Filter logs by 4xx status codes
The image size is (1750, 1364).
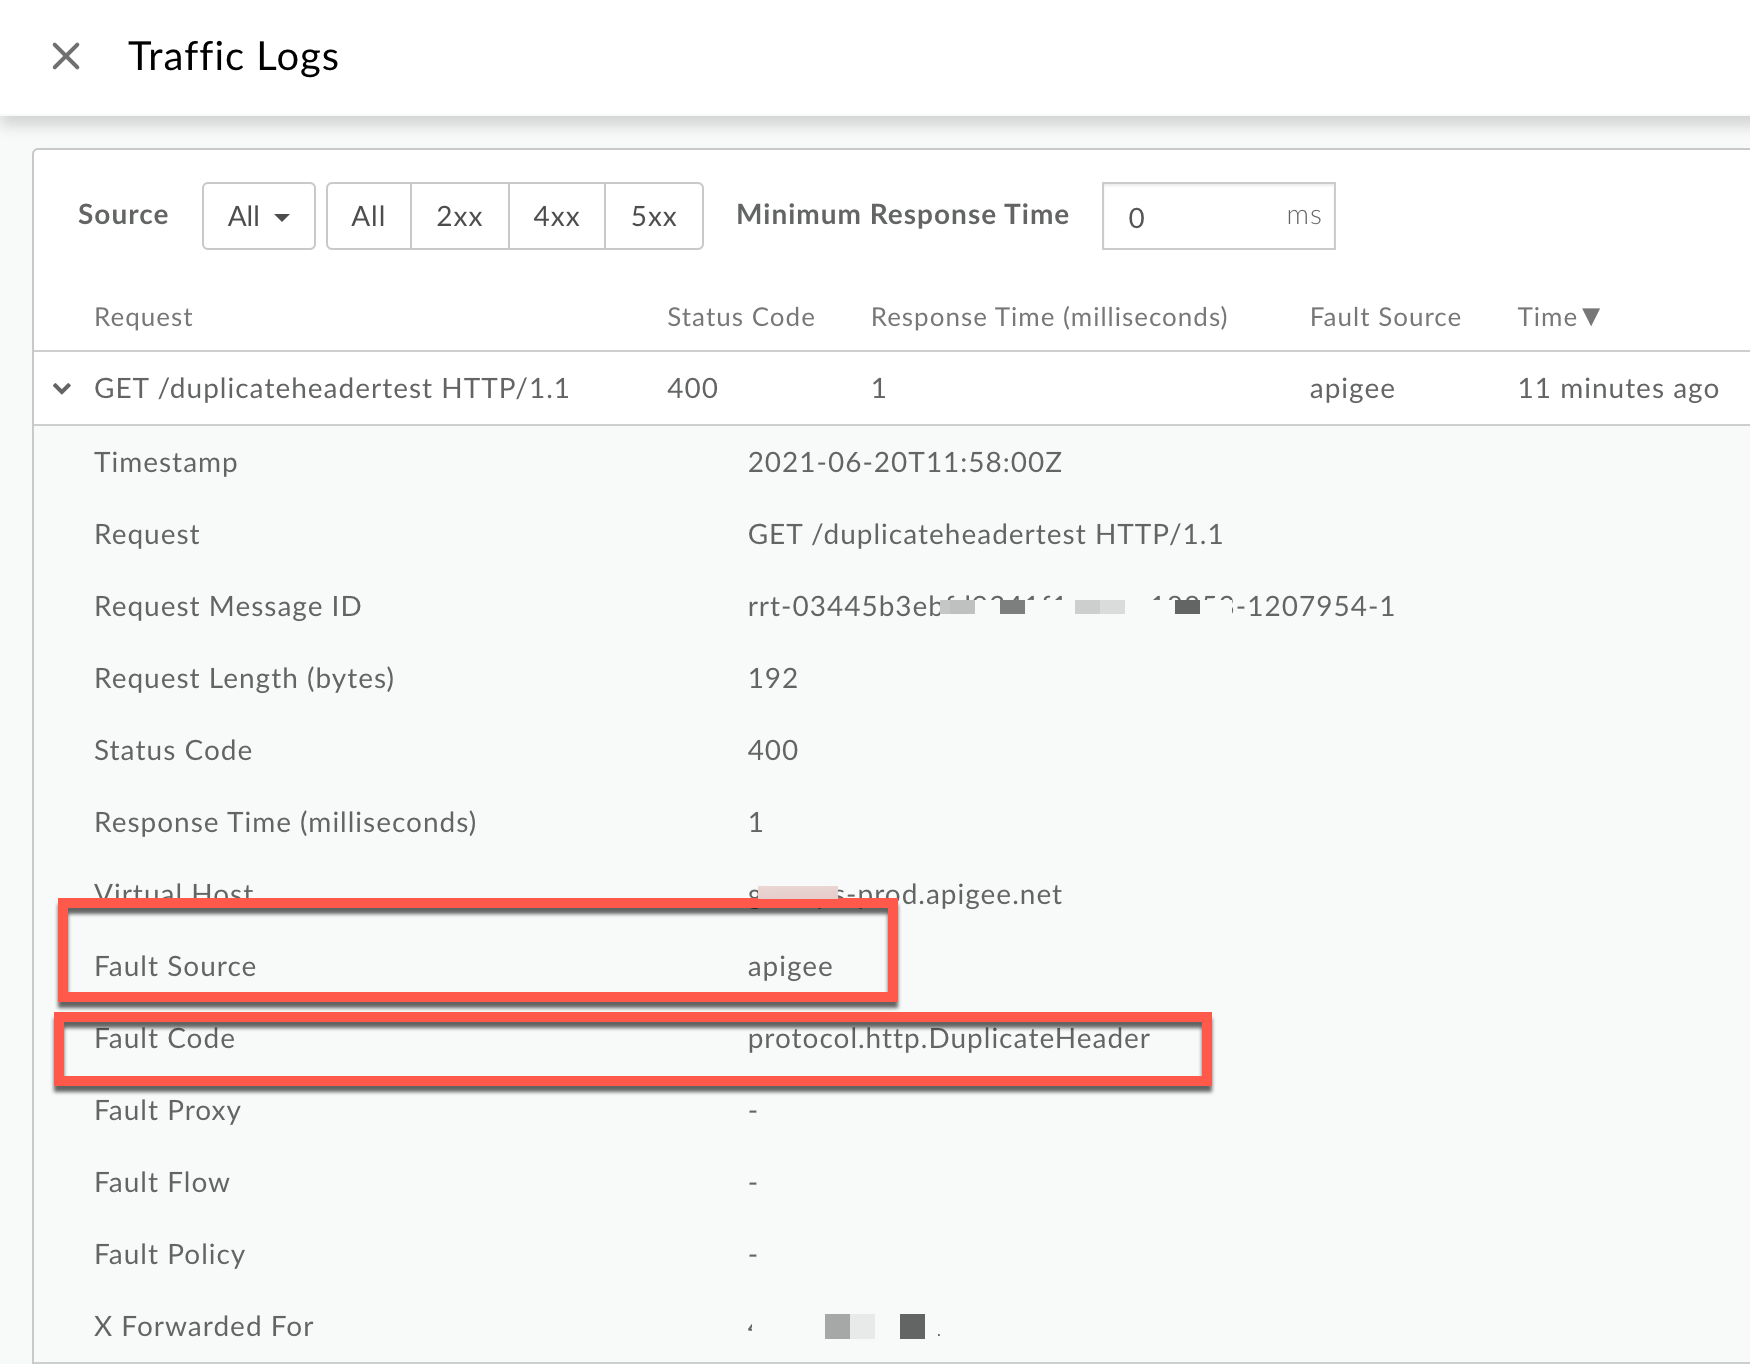(x=556, y=216)
